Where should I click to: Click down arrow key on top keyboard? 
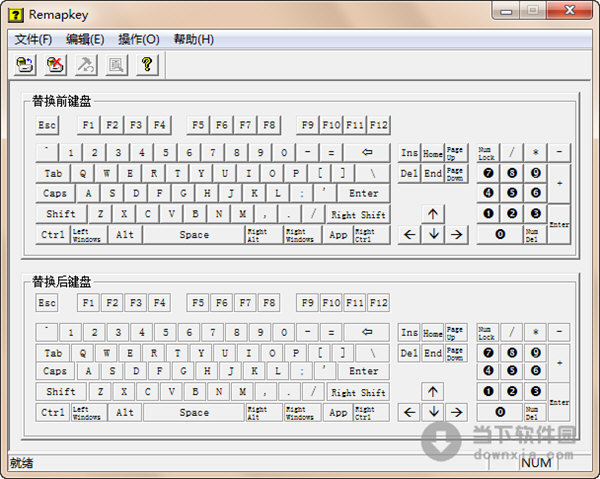pyautogui.click(x=433, y=235)
